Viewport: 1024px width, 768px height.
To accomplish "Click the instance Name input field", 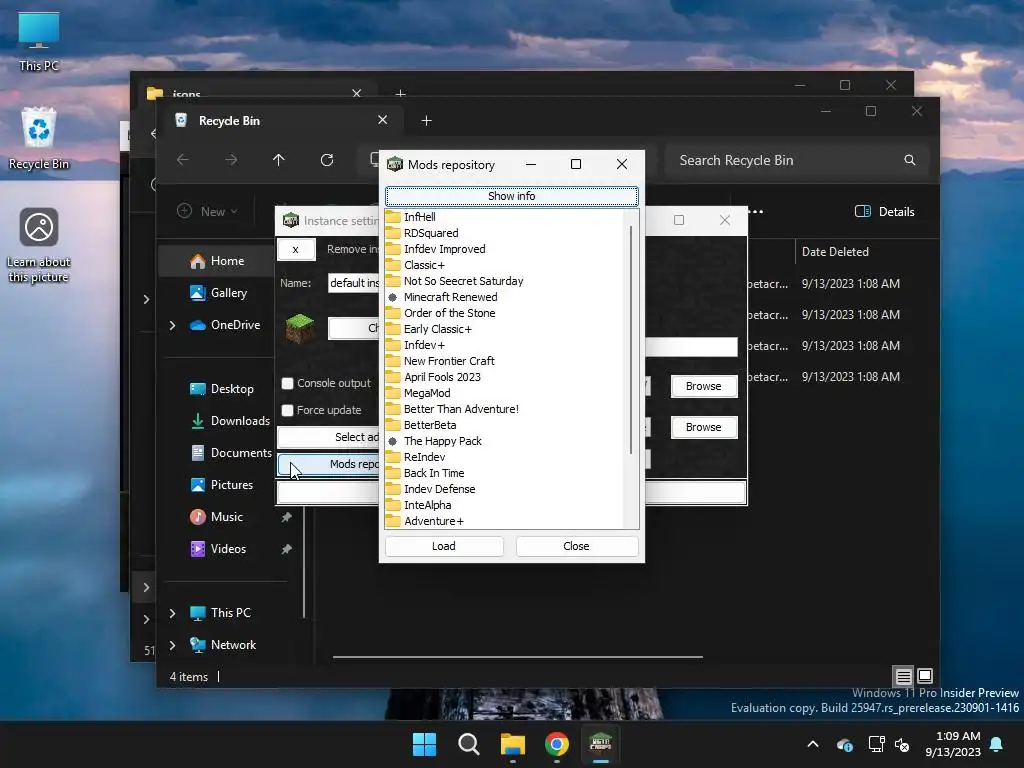I will pyautogui.click(x=353, y=283).
